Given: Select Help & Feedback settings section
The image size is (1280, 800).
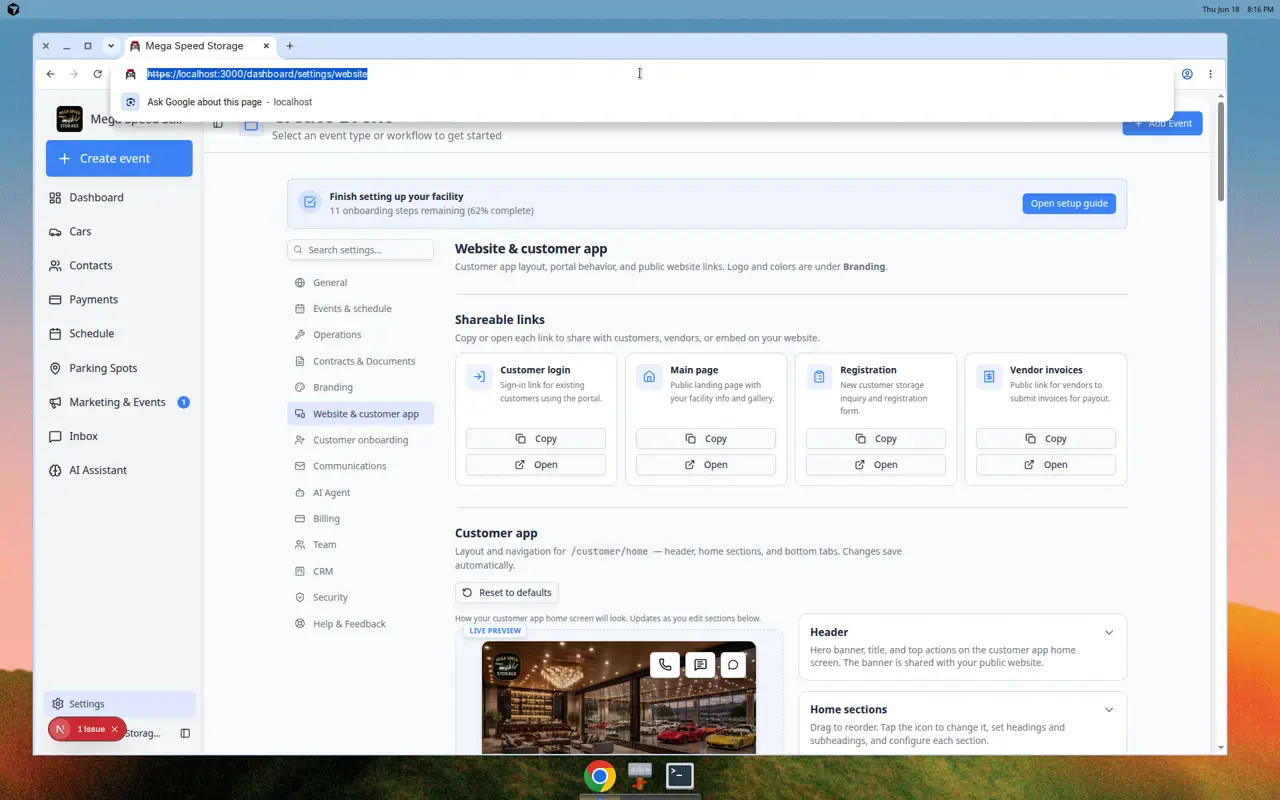Looking at the screenshot, I should point(360,624).
